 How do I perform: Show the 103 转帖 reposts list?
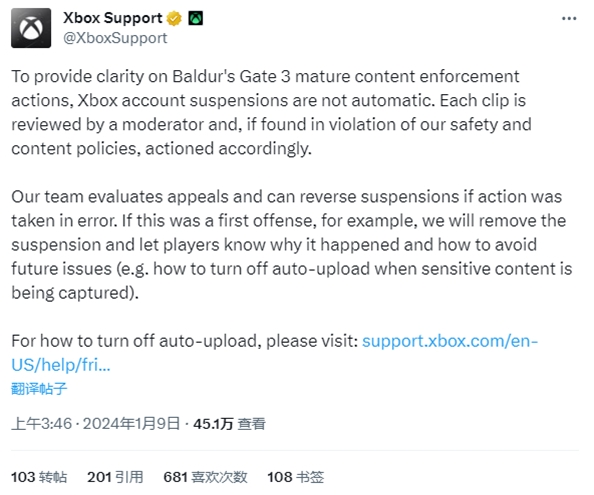(39, 477)
